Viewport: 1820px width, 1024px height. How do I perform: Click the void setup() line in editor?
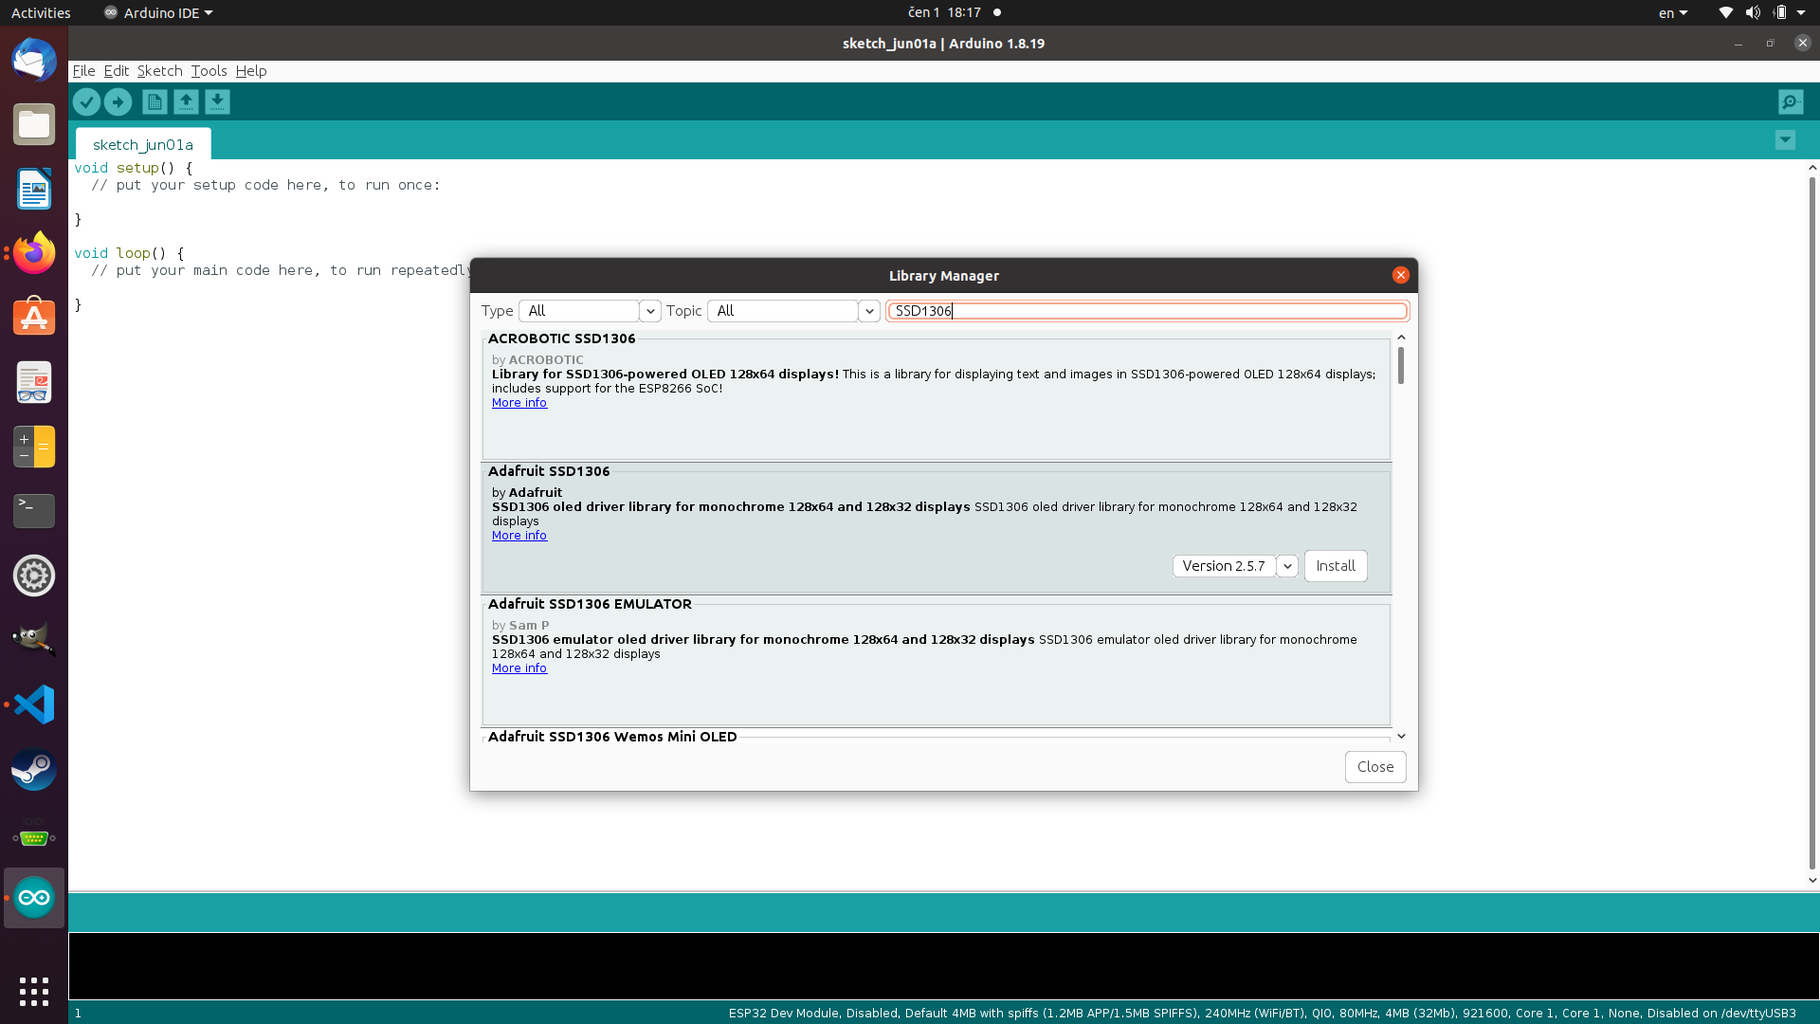(x=133, y=168)
